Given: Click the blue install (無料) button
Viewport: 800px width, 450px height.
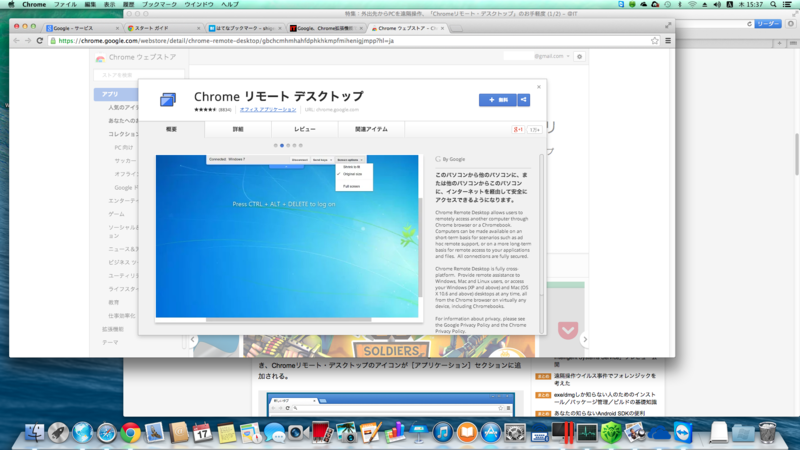Looking at the screenshot, I should point(497,99).
